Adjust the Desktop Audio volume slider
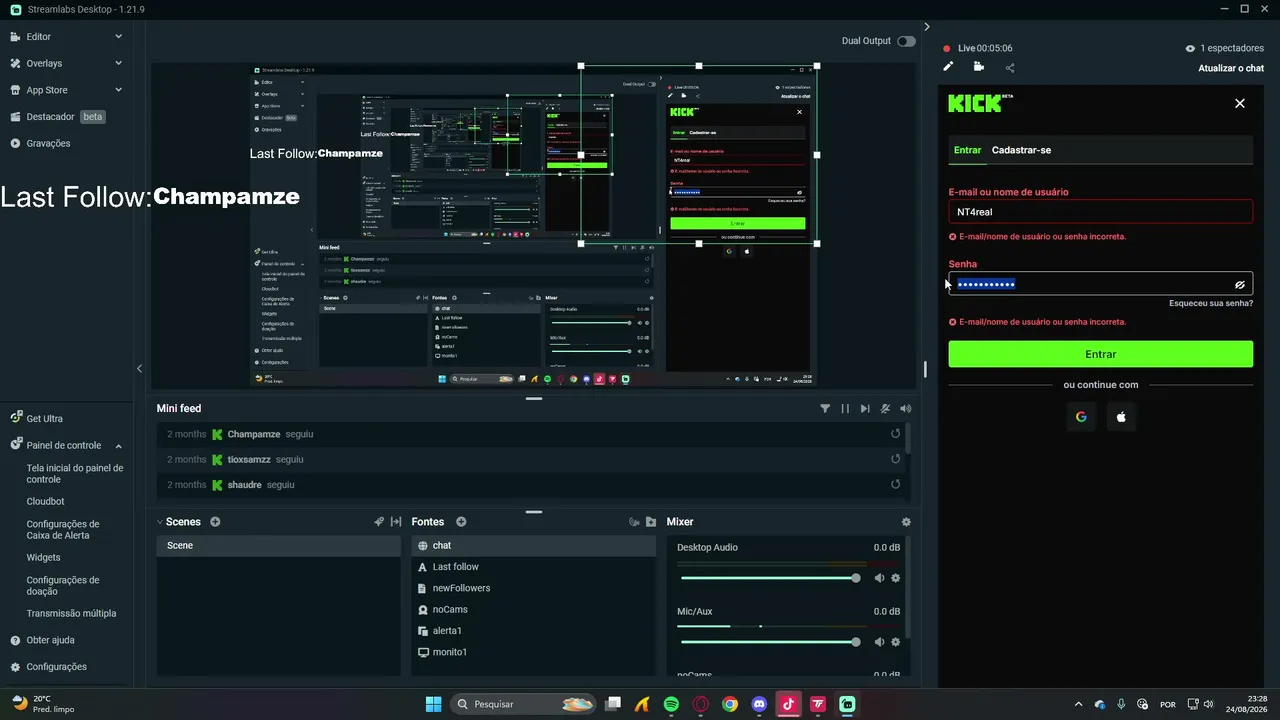The width and height of the screenshot is (1280, 720). click(x=768, y=578)
